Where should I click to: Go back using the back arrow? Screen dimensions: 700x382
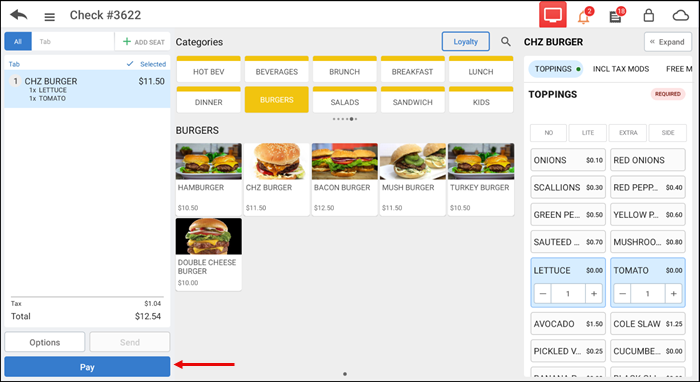tap(19, 15)
